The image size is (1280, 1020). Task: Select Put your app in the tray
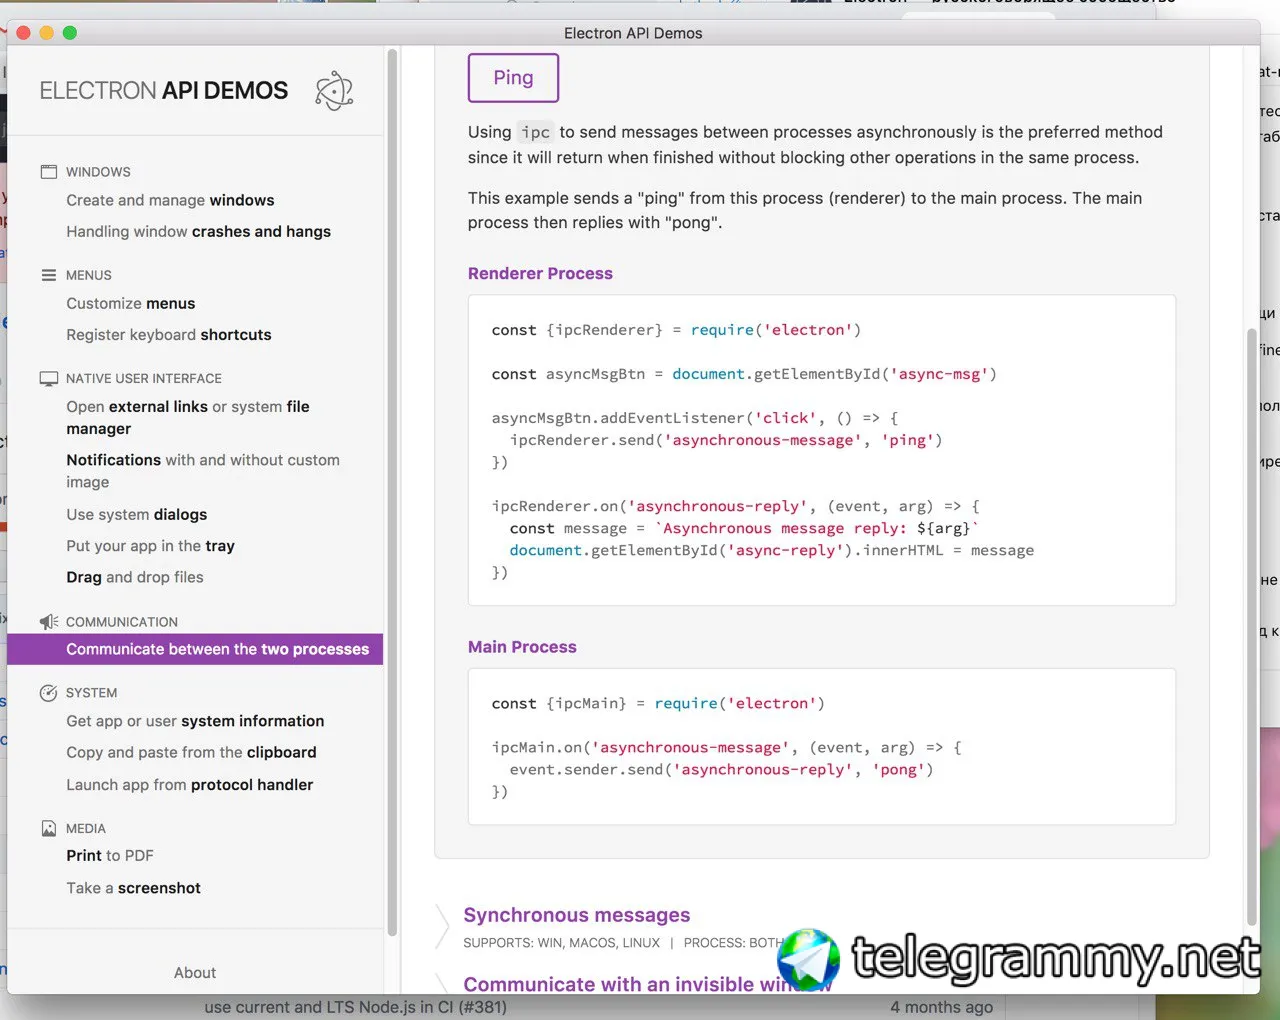151,546
